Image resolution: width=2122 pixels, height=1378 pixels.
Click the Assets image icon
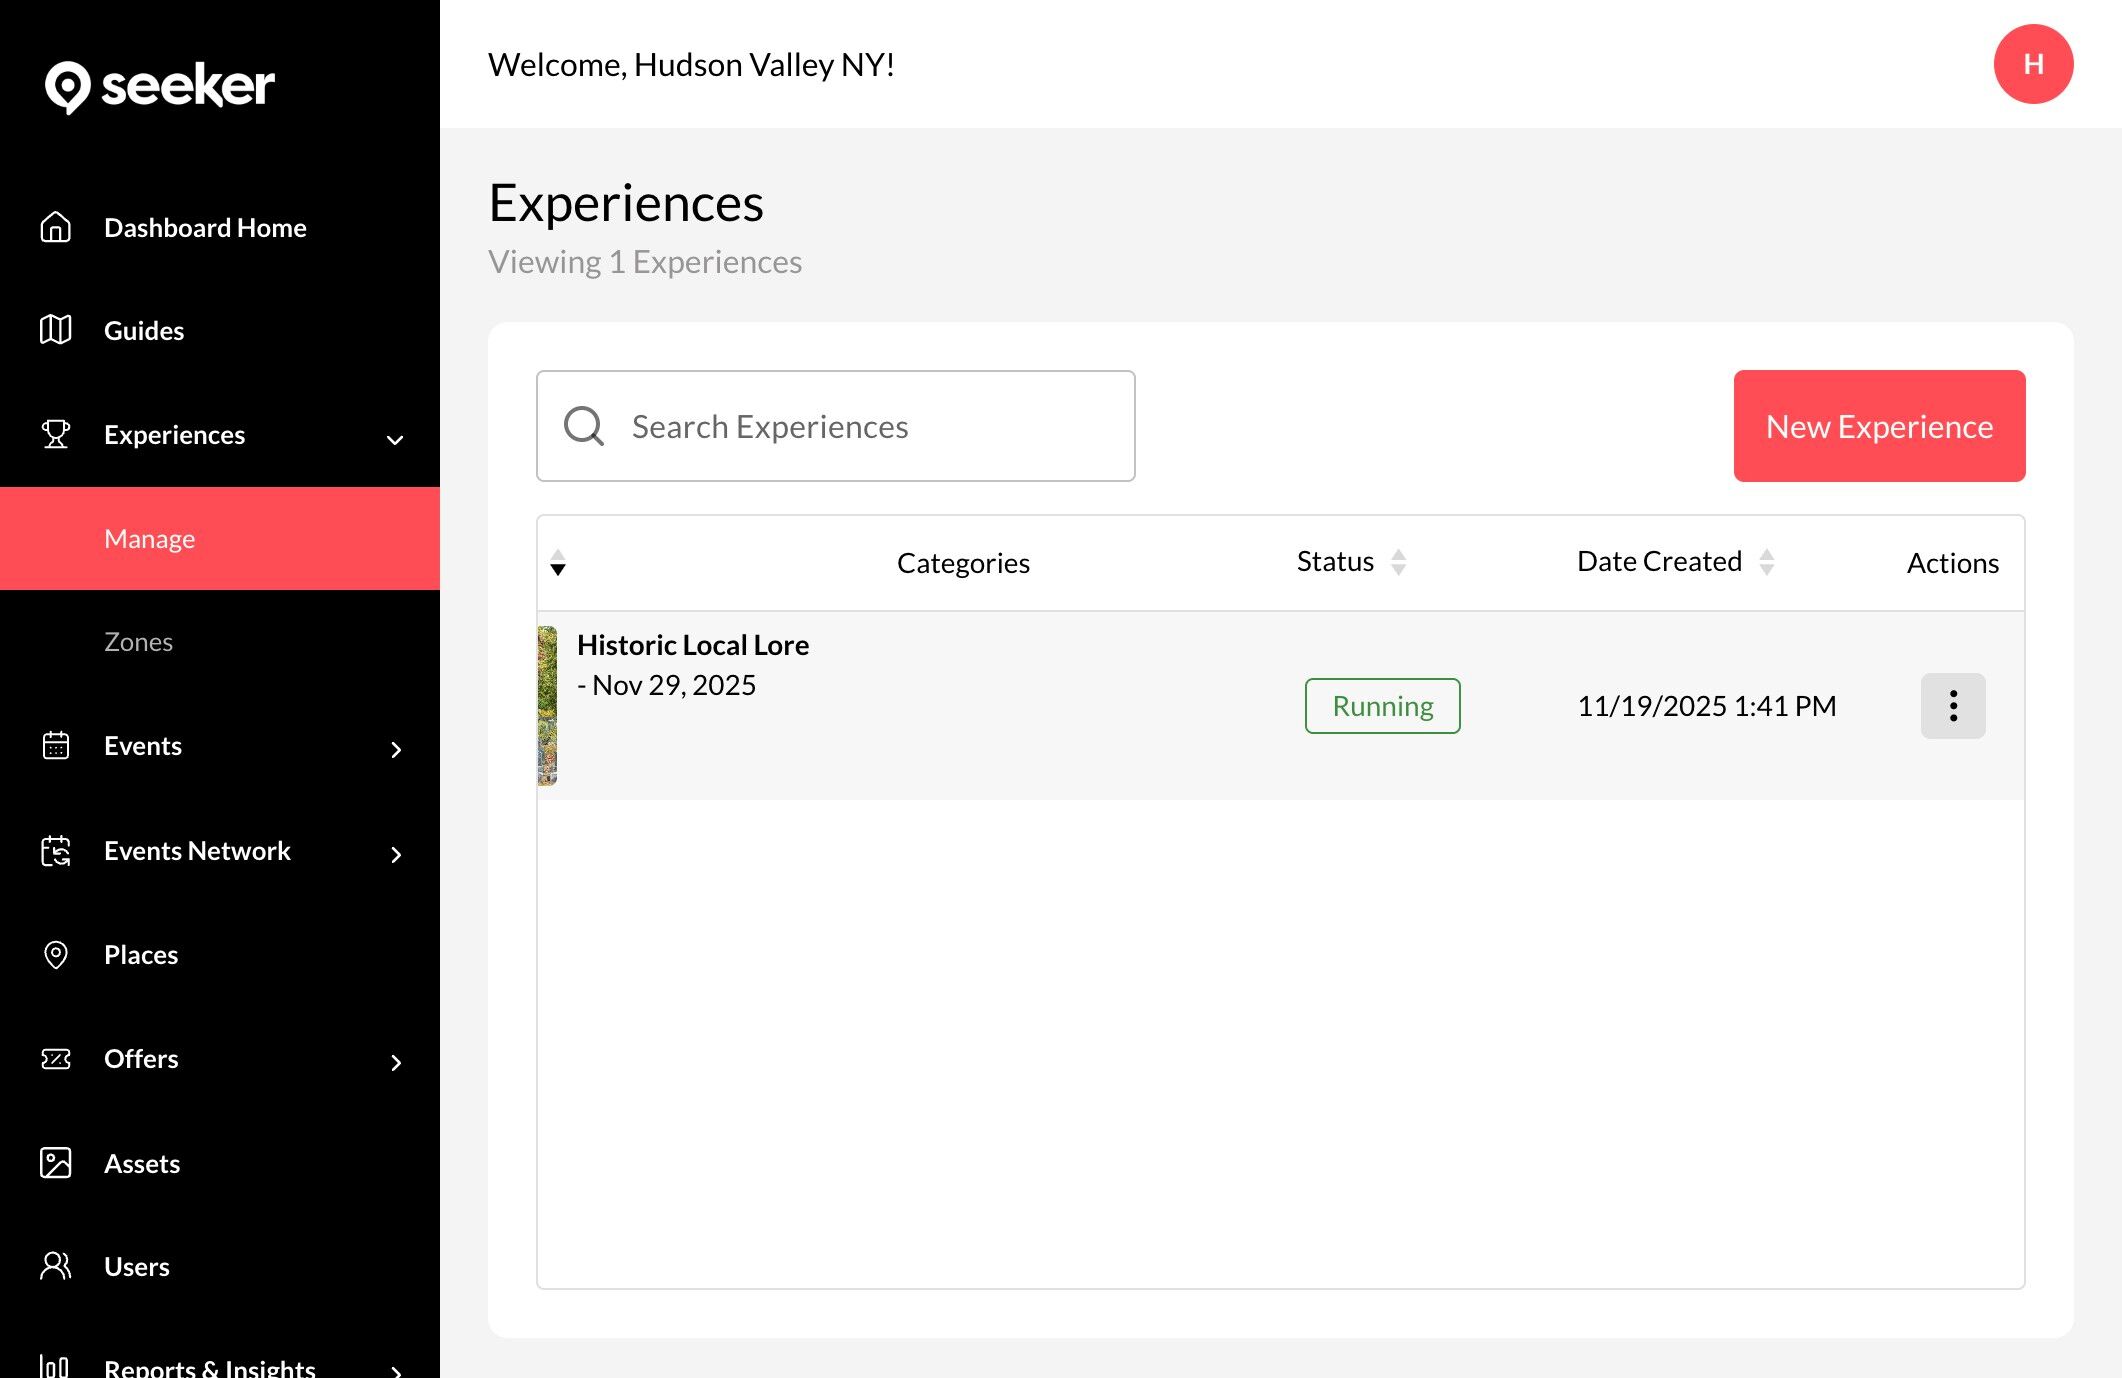(56, 1163)
